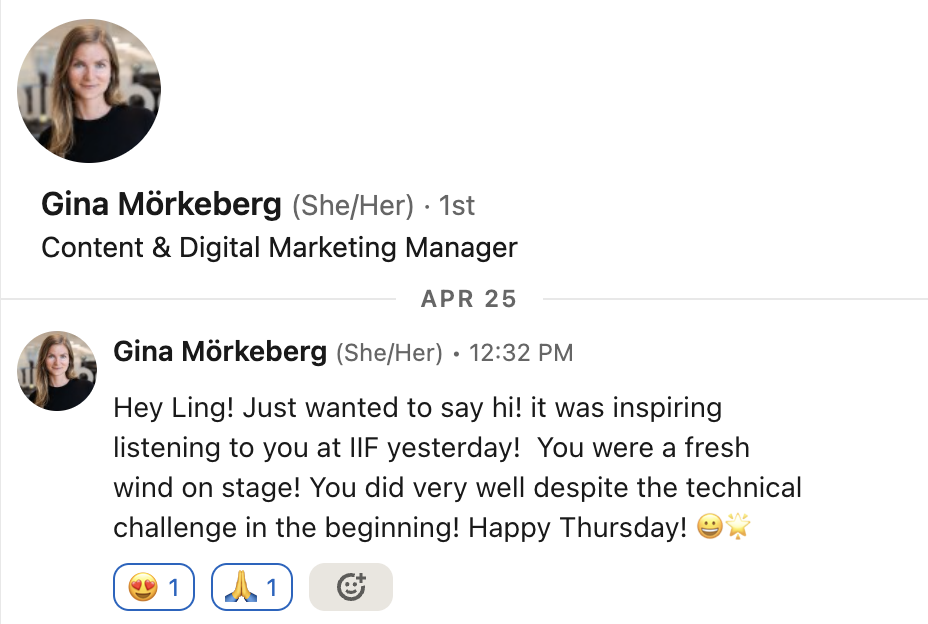Open profile via header name Gina Mörkeberg
The image size is (928, 624).
pyautogui.click(x=161, y=205)
